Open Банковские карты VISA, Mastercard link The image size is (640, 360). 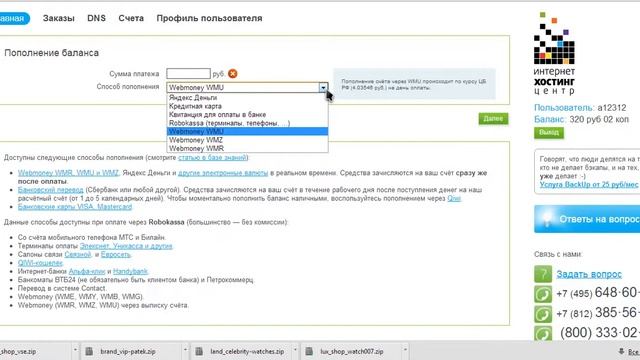point(75,207)
